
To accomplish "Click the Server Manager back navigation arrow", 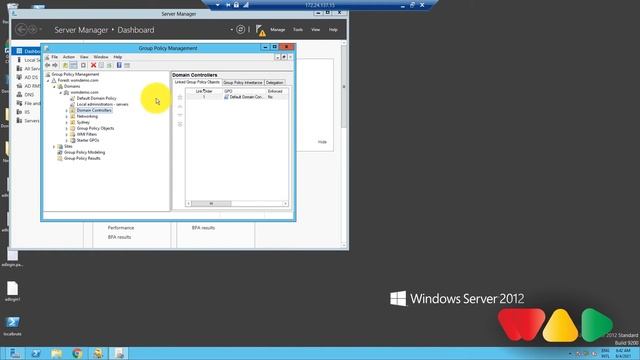I will pyautogui.click(x=21, y=29).
